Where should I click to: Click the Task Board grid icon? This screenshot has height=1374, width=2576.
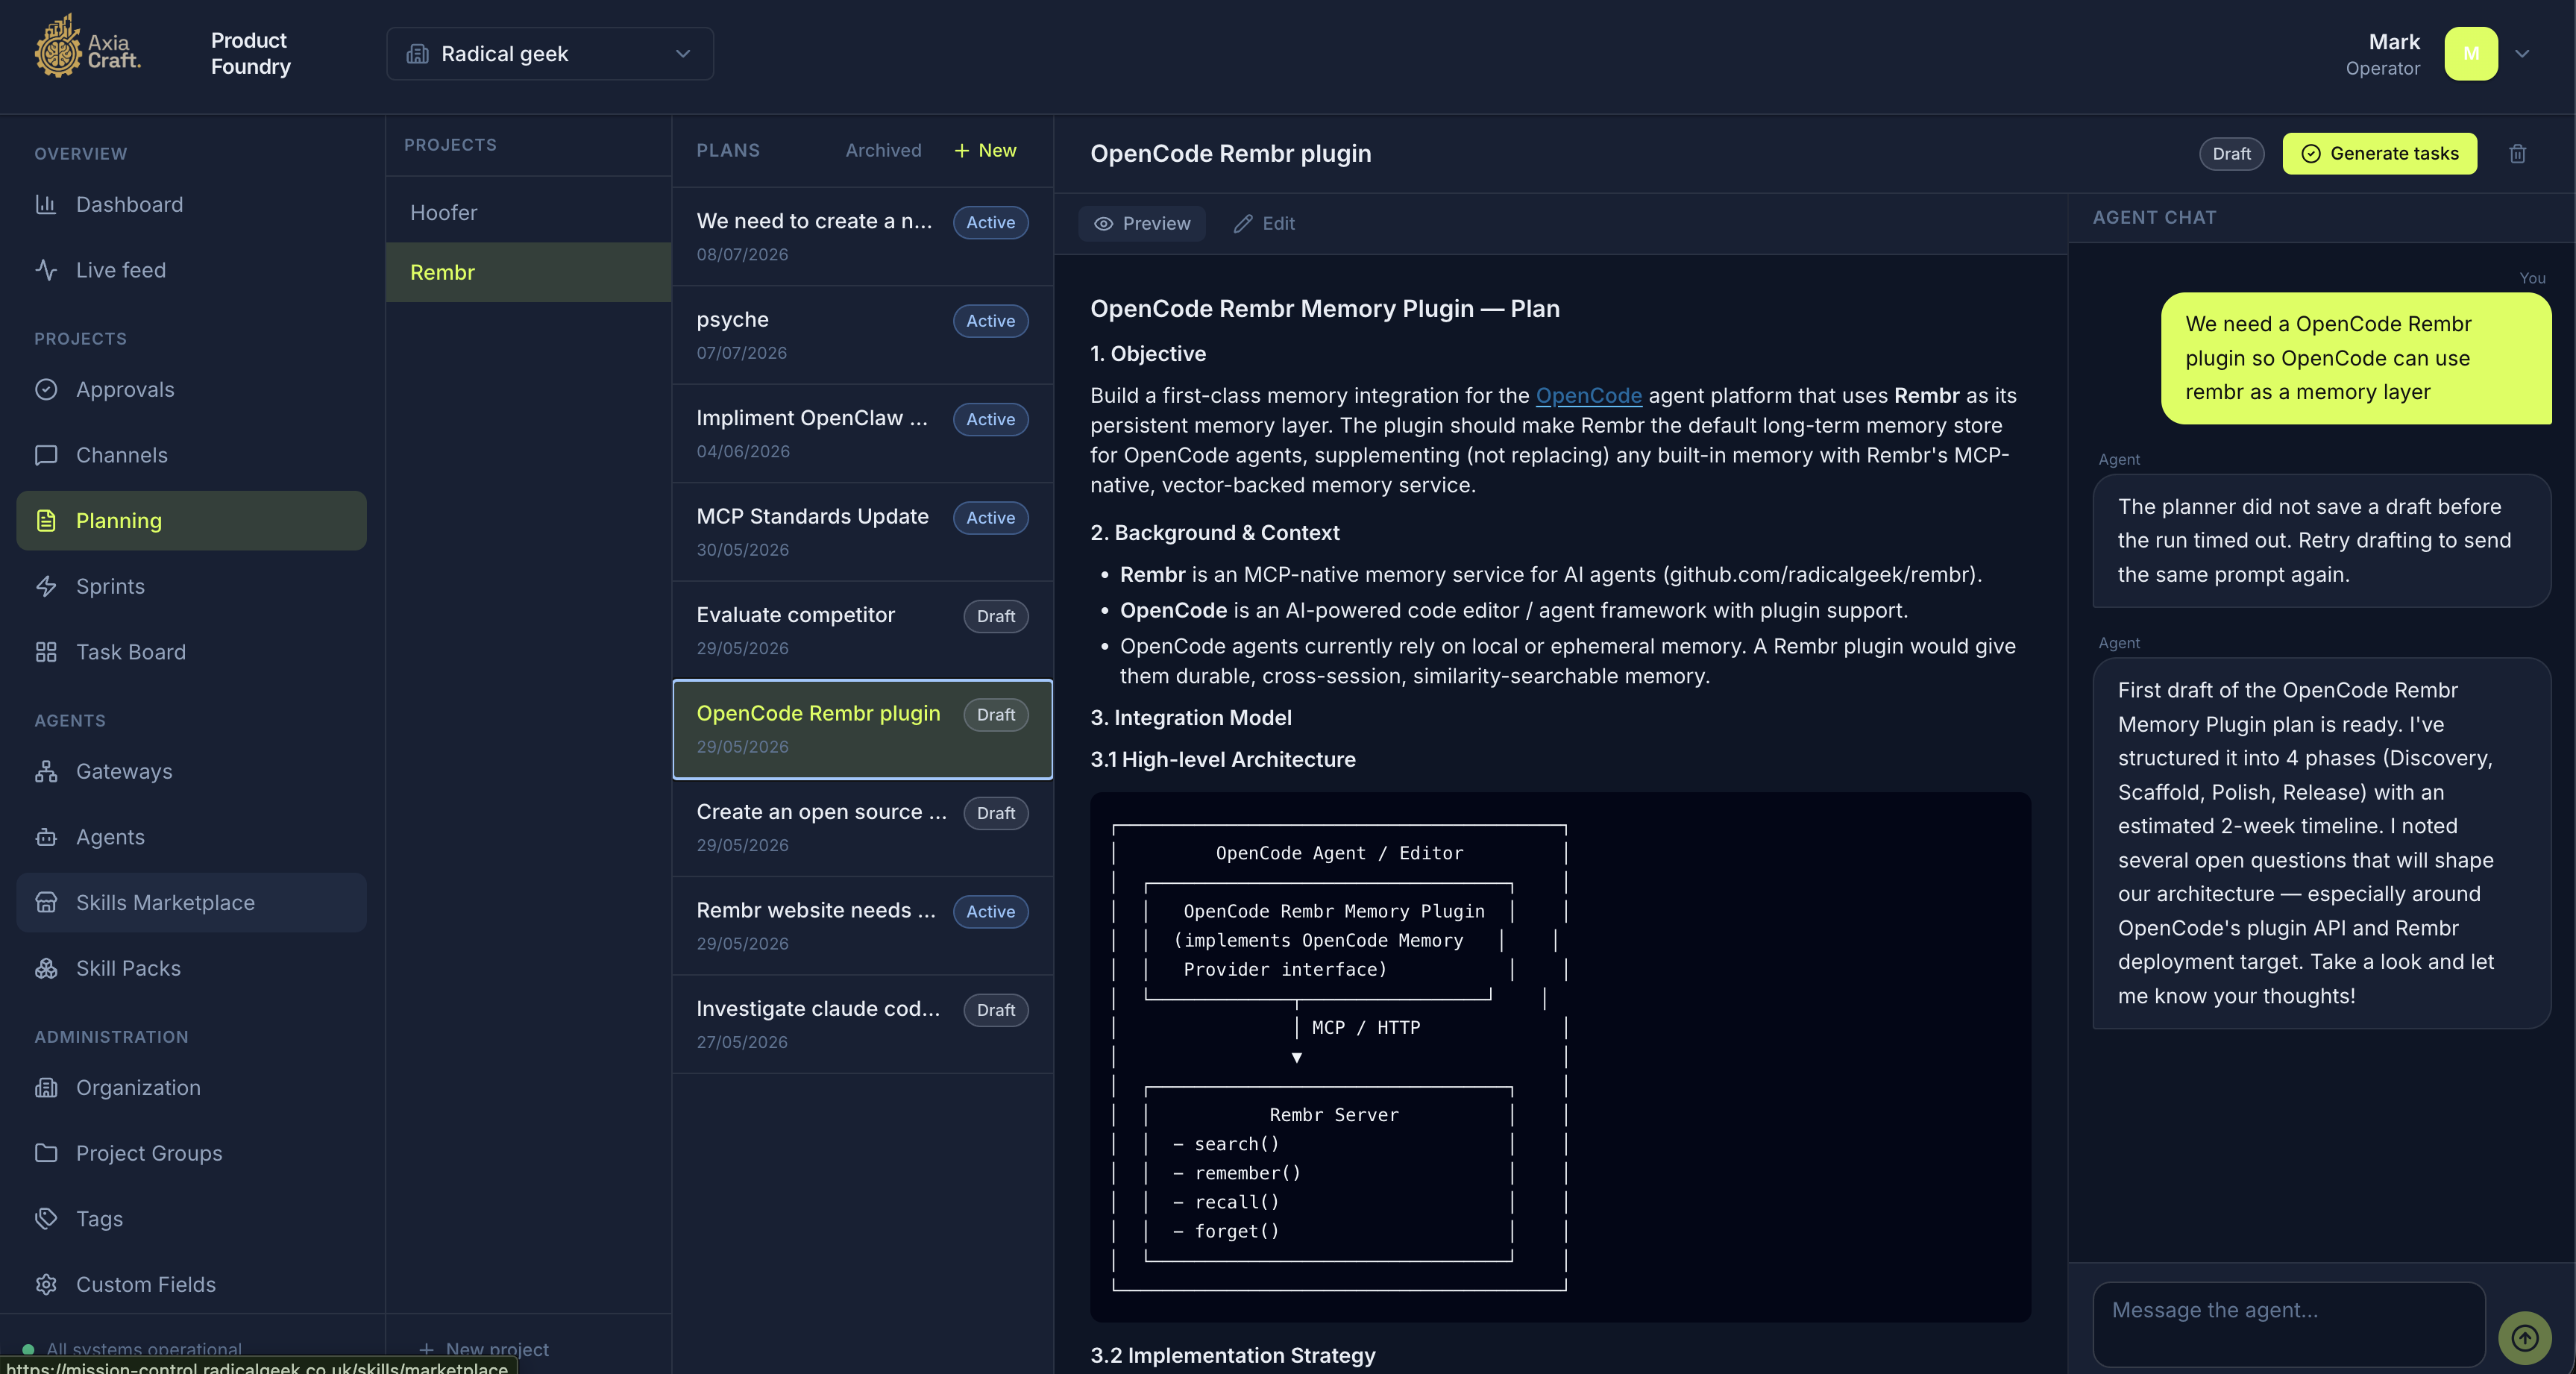(46, 652)
